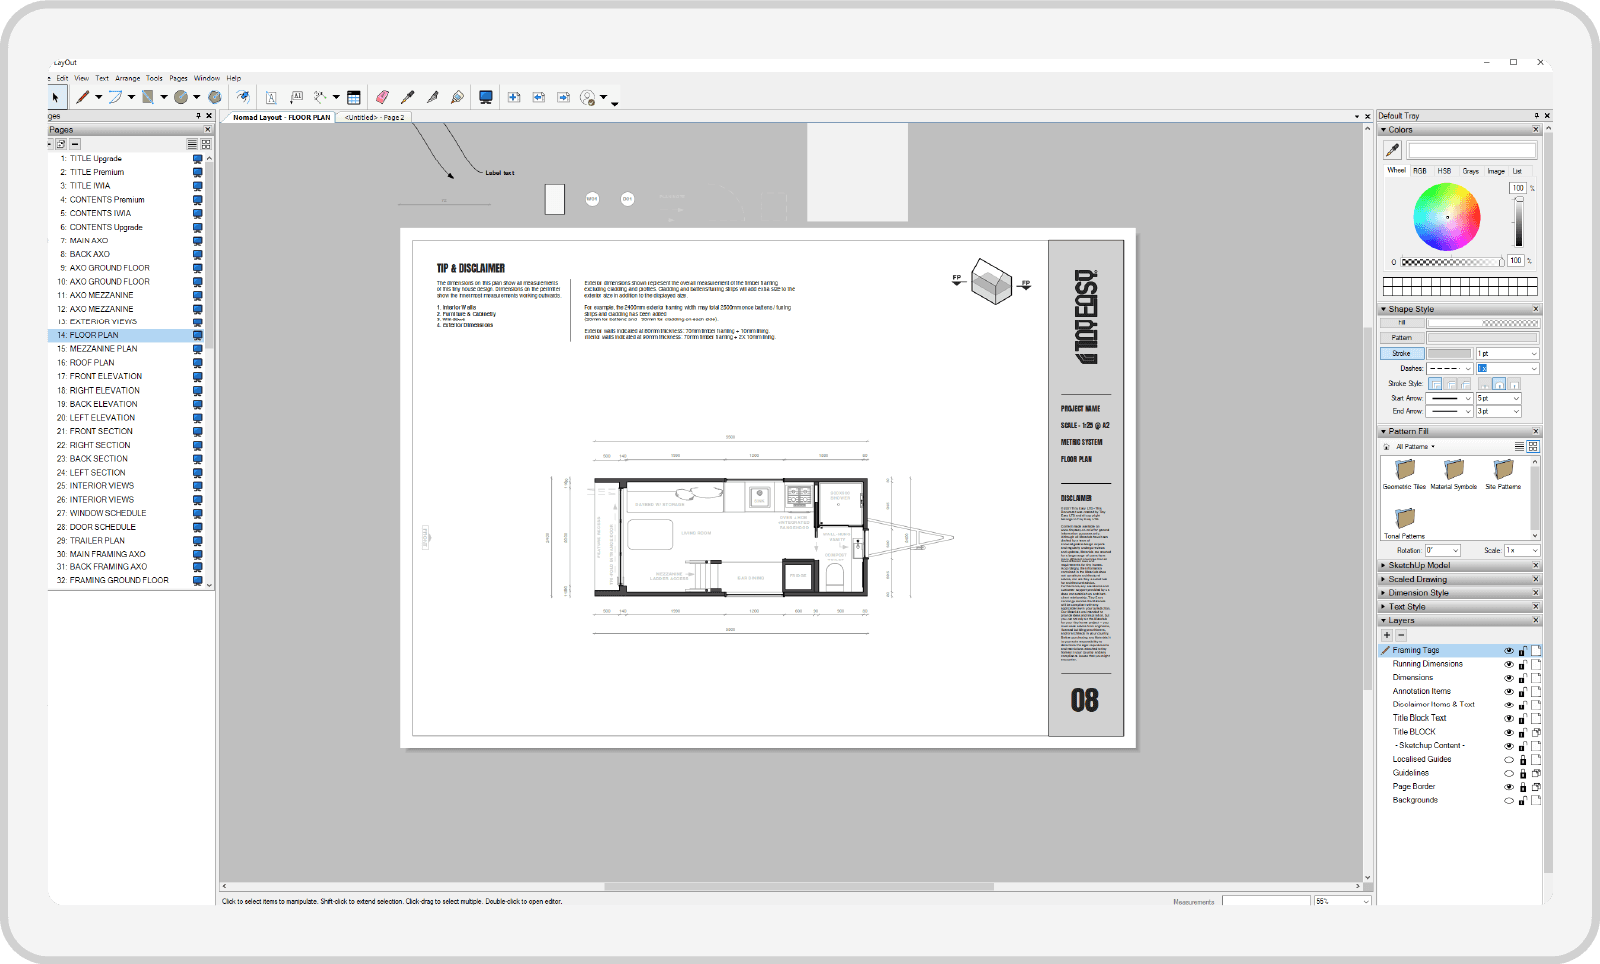This screenshot has width=1600, height=964.
Task: Hide the Annotation Items layer
Action: [x=1509, y=691]
